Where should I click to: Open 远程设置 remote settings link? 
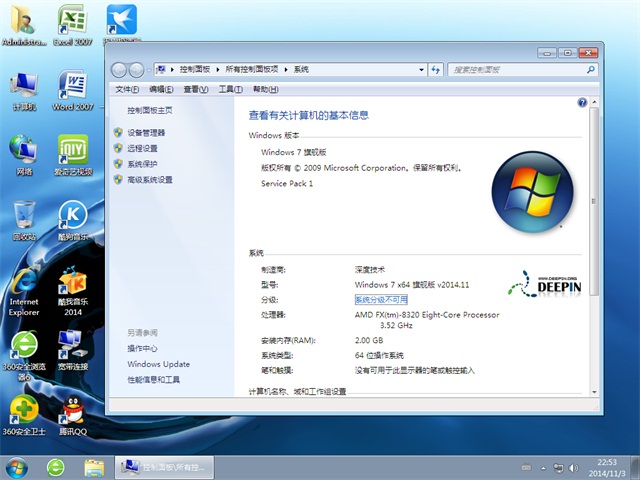(142, 148)
